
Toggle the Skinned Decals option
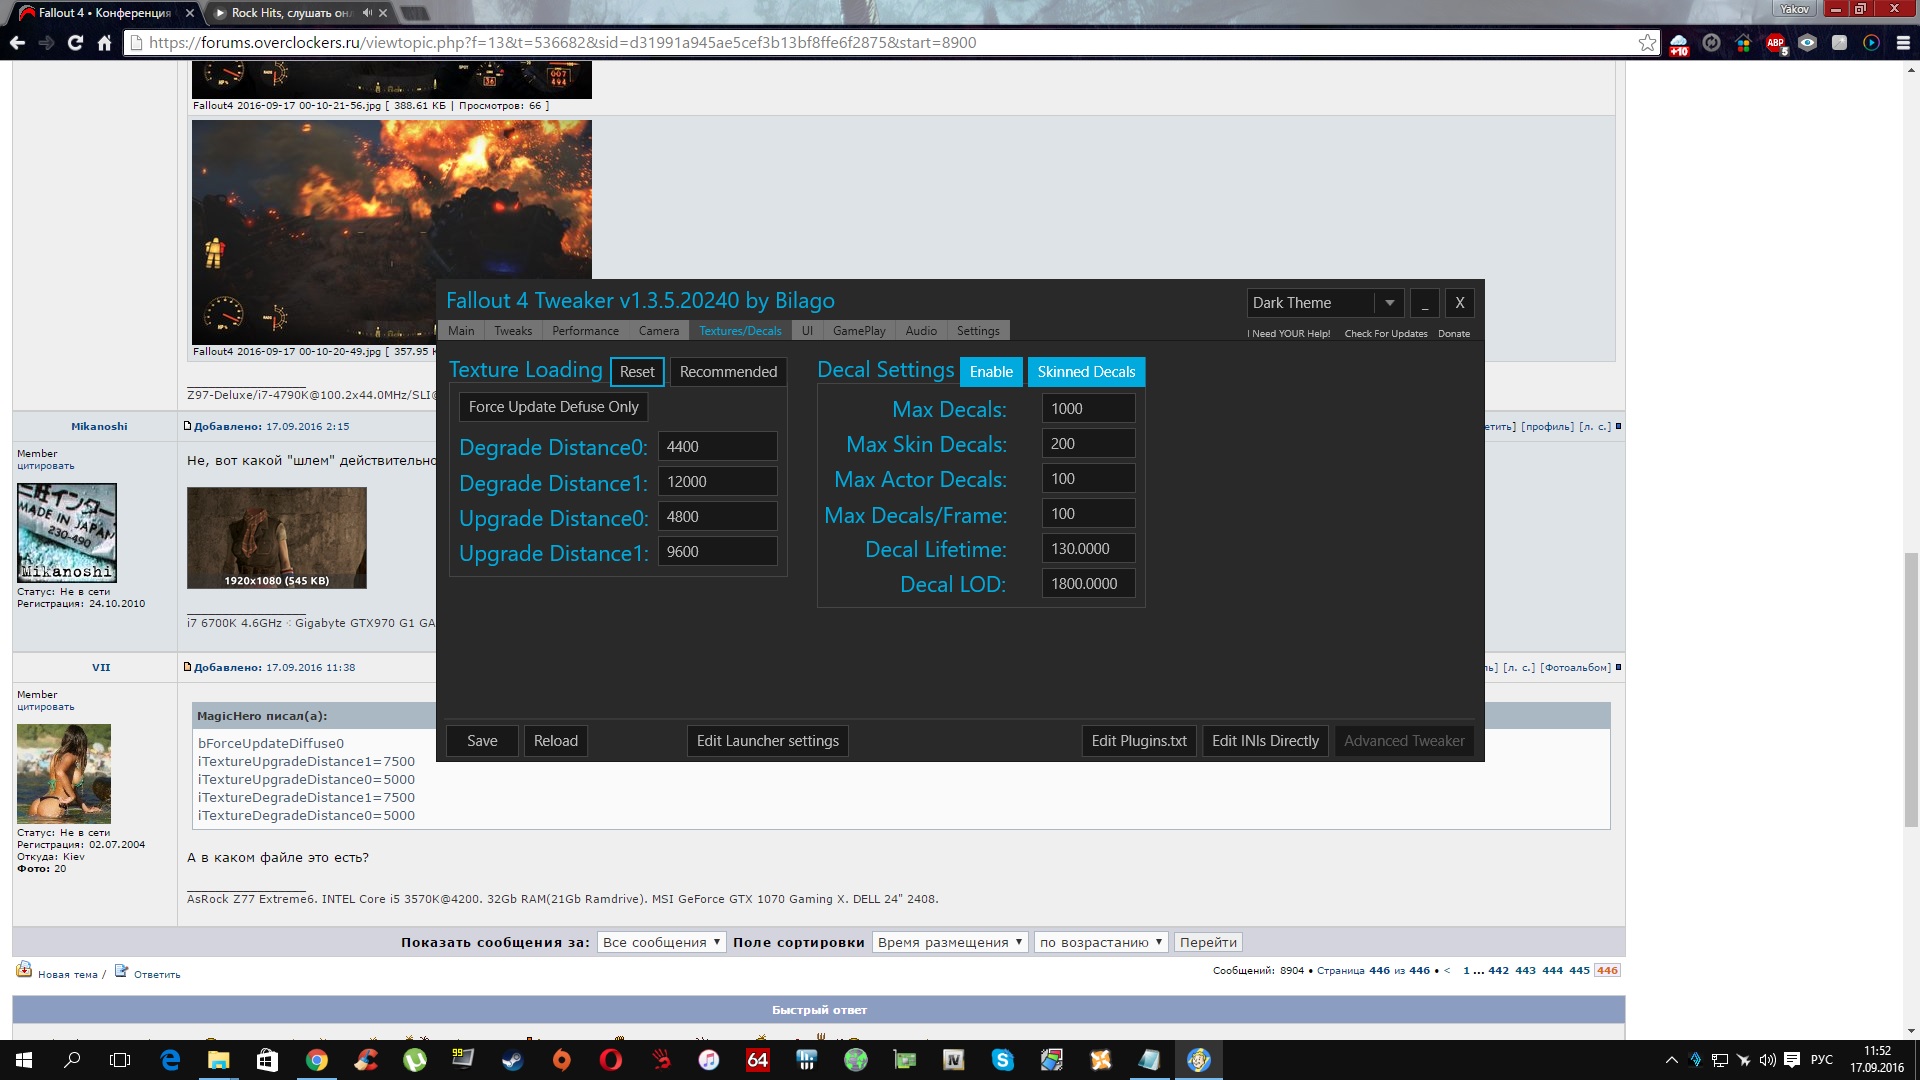(1085, 372)
